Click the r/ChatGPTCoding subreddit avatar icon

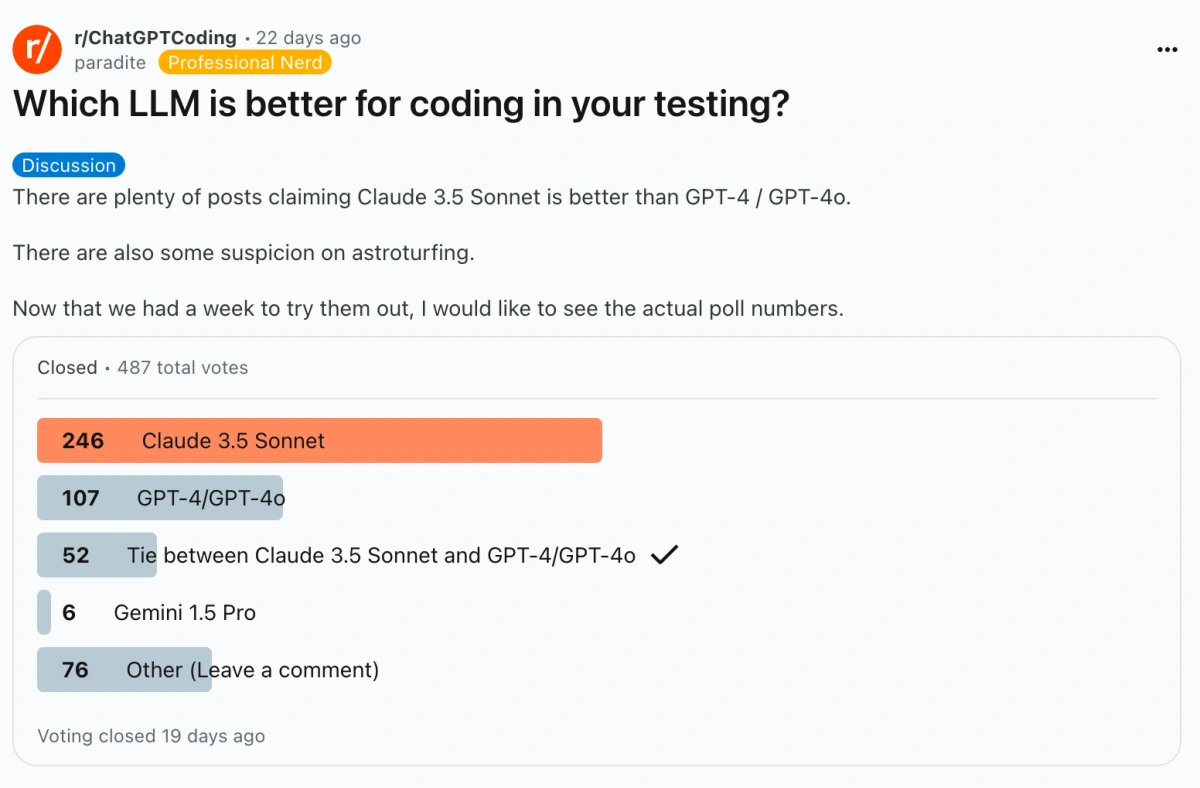[x=37, y=49]
